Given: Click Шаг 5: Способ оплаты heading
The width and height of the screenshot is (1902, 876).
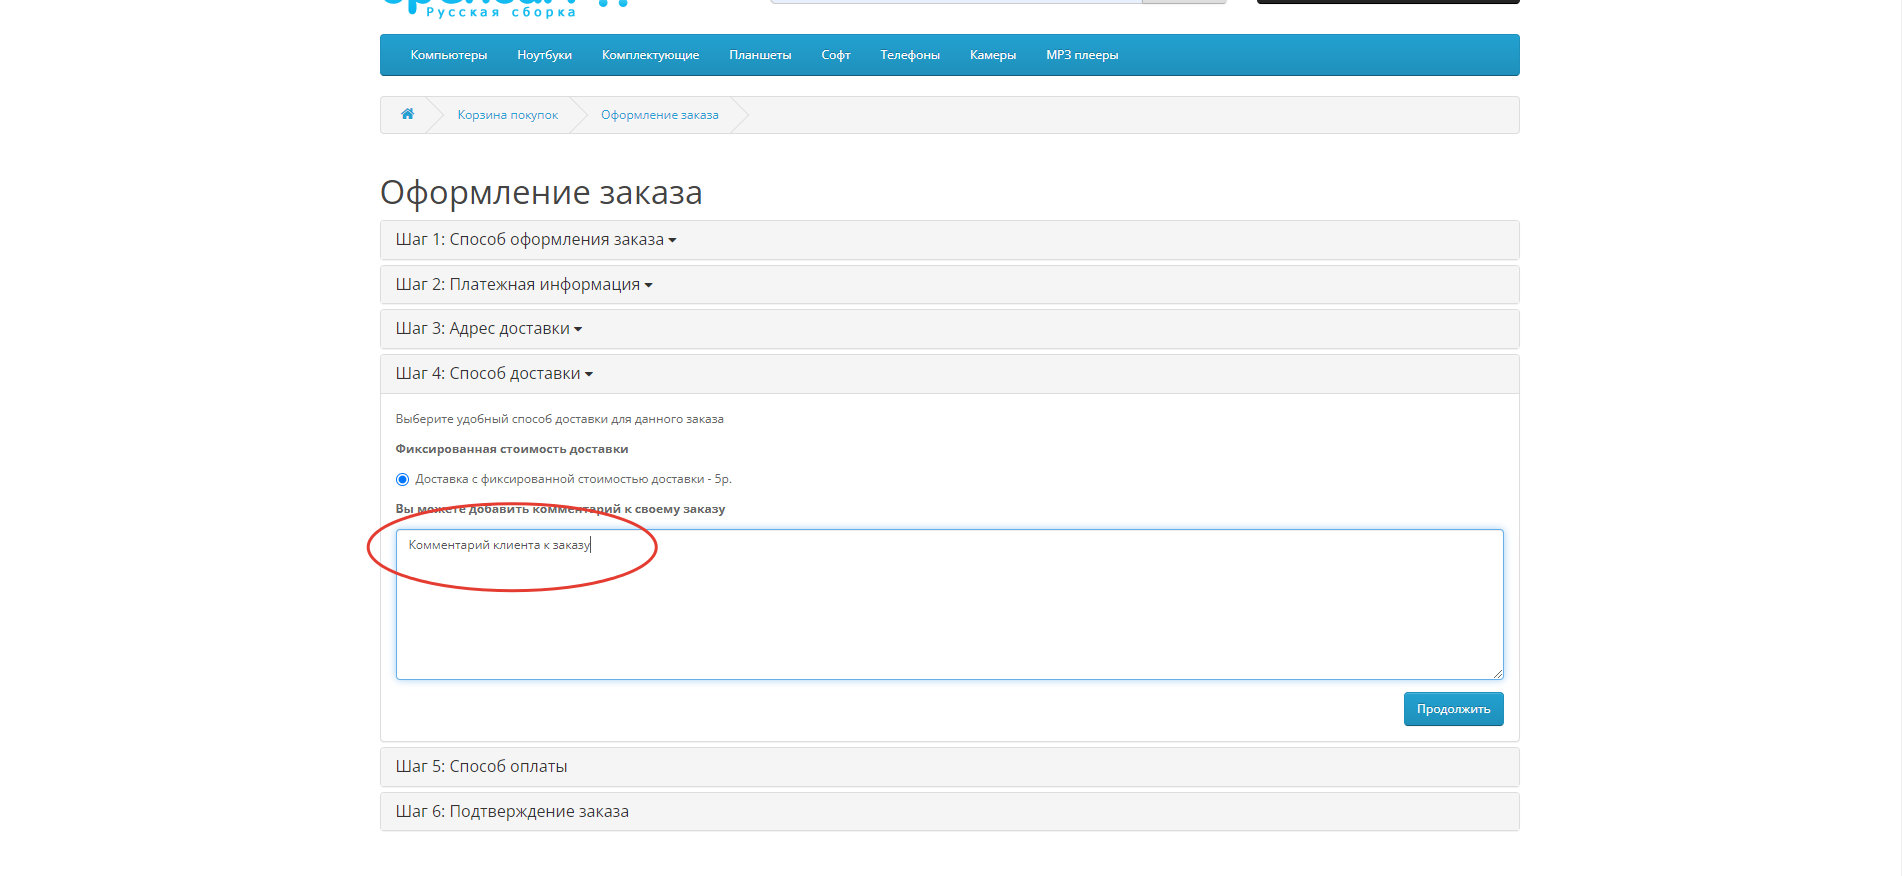Looking at the screenshot, I should [481, 767].
